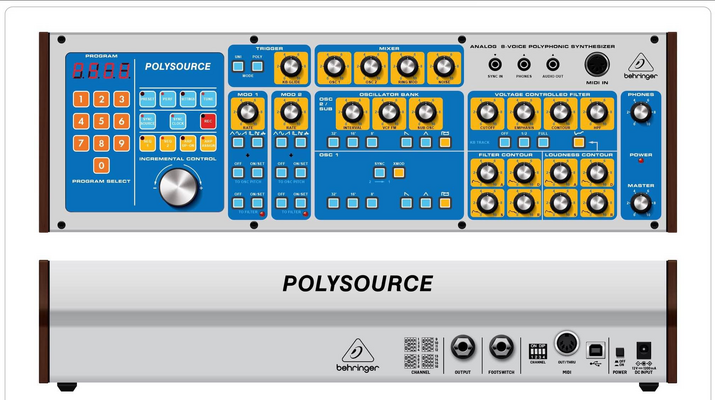Tap program select key 7

(81, 143)
